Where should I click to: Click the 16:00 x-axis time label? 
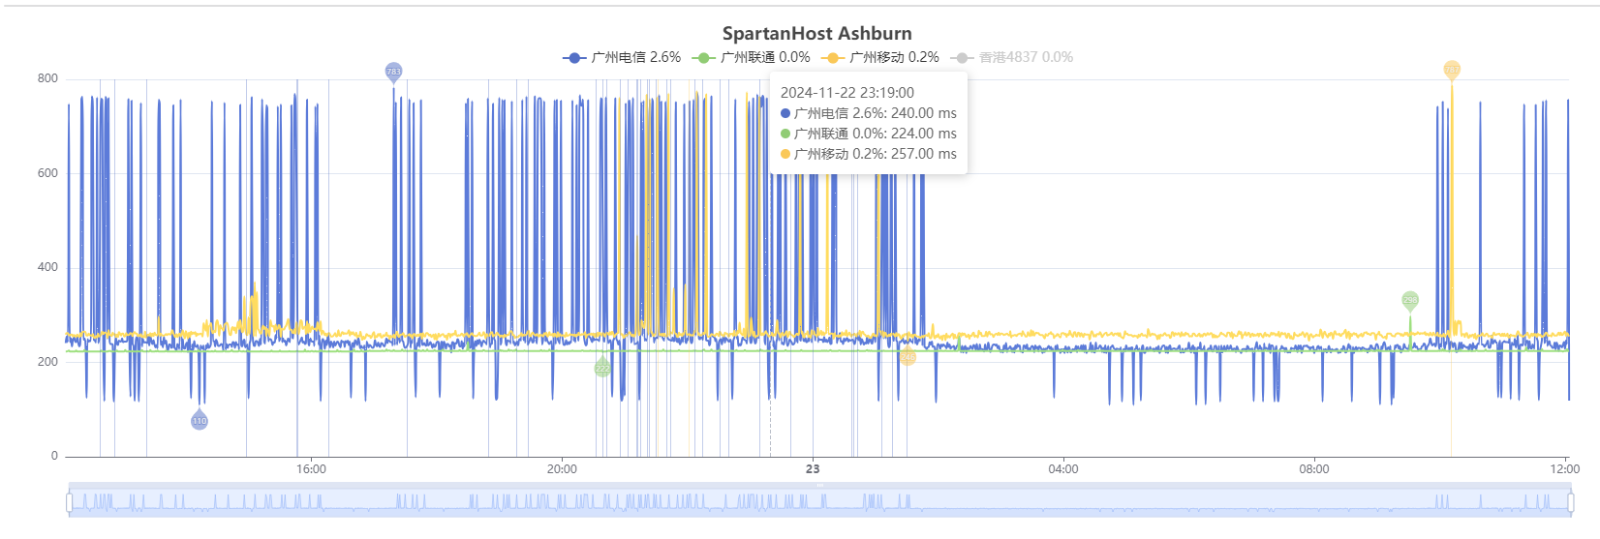tap(311, 469)
